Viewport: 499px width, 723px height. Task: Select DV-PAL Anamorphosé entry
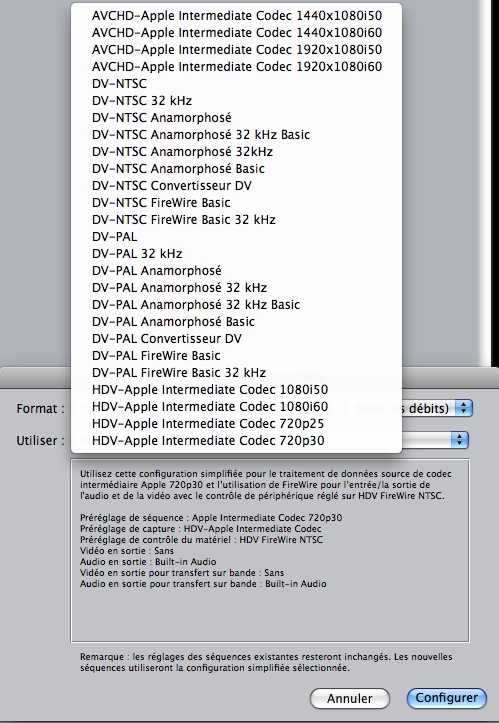click(x=237, y=270)
